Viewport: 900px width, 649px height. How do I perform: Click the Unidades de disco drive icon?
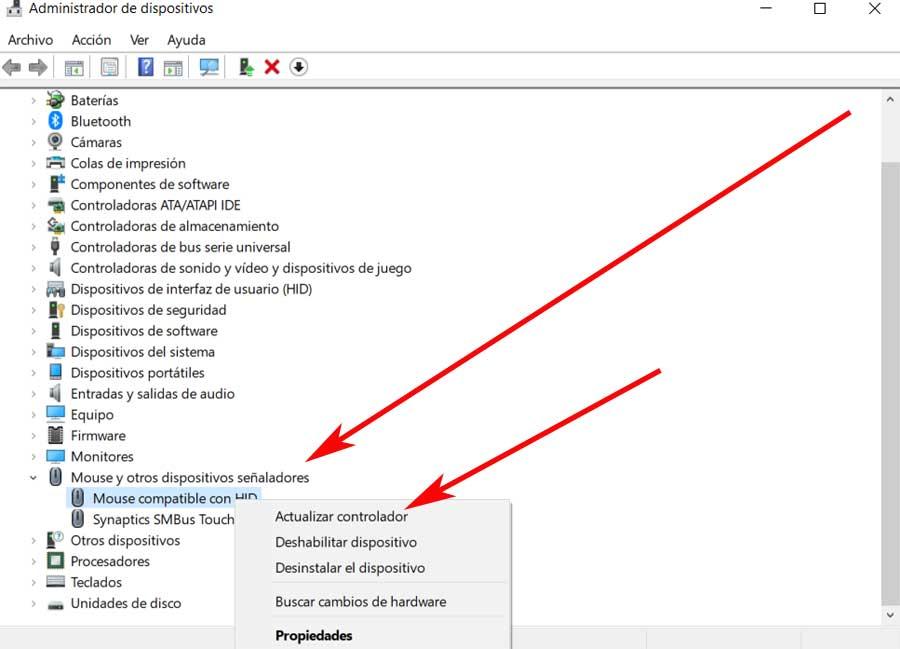(x=56, y=604)
